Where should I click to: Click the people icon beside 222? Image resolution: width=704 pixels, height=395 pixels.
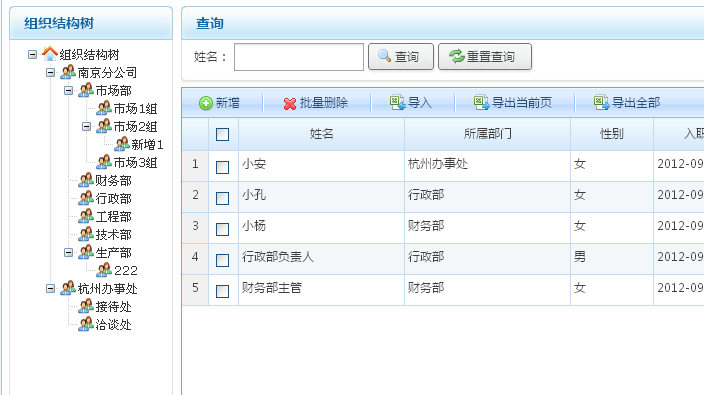coord(104,270)
